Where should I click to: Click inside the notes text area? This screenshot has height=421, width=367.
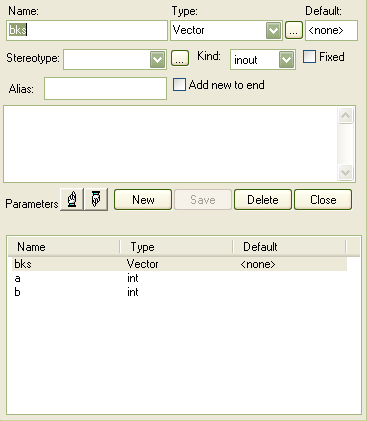tap(170, 144)
